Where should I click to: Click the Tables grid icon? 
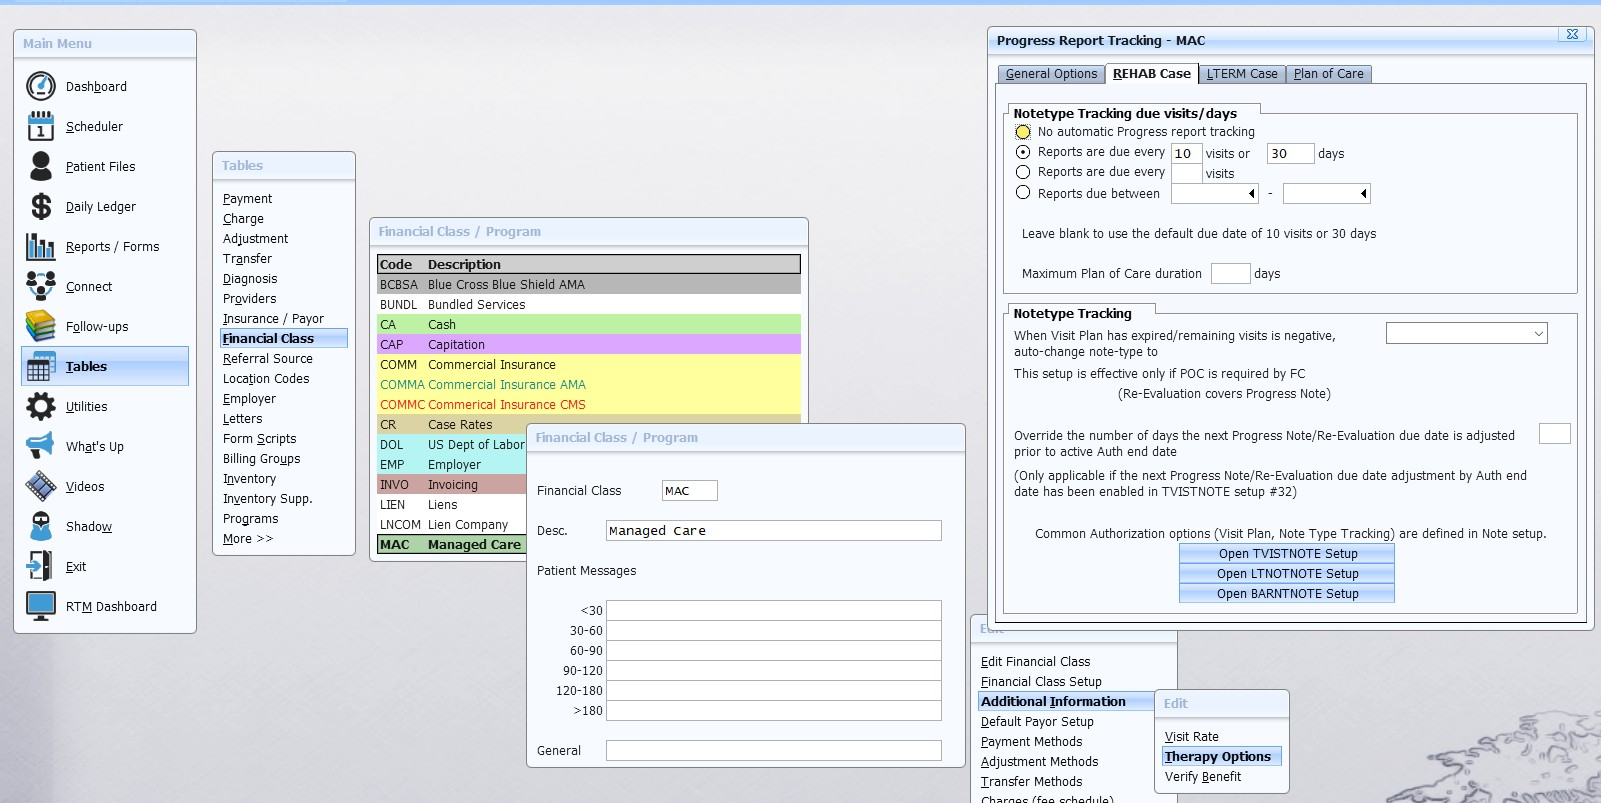[41, 366]
